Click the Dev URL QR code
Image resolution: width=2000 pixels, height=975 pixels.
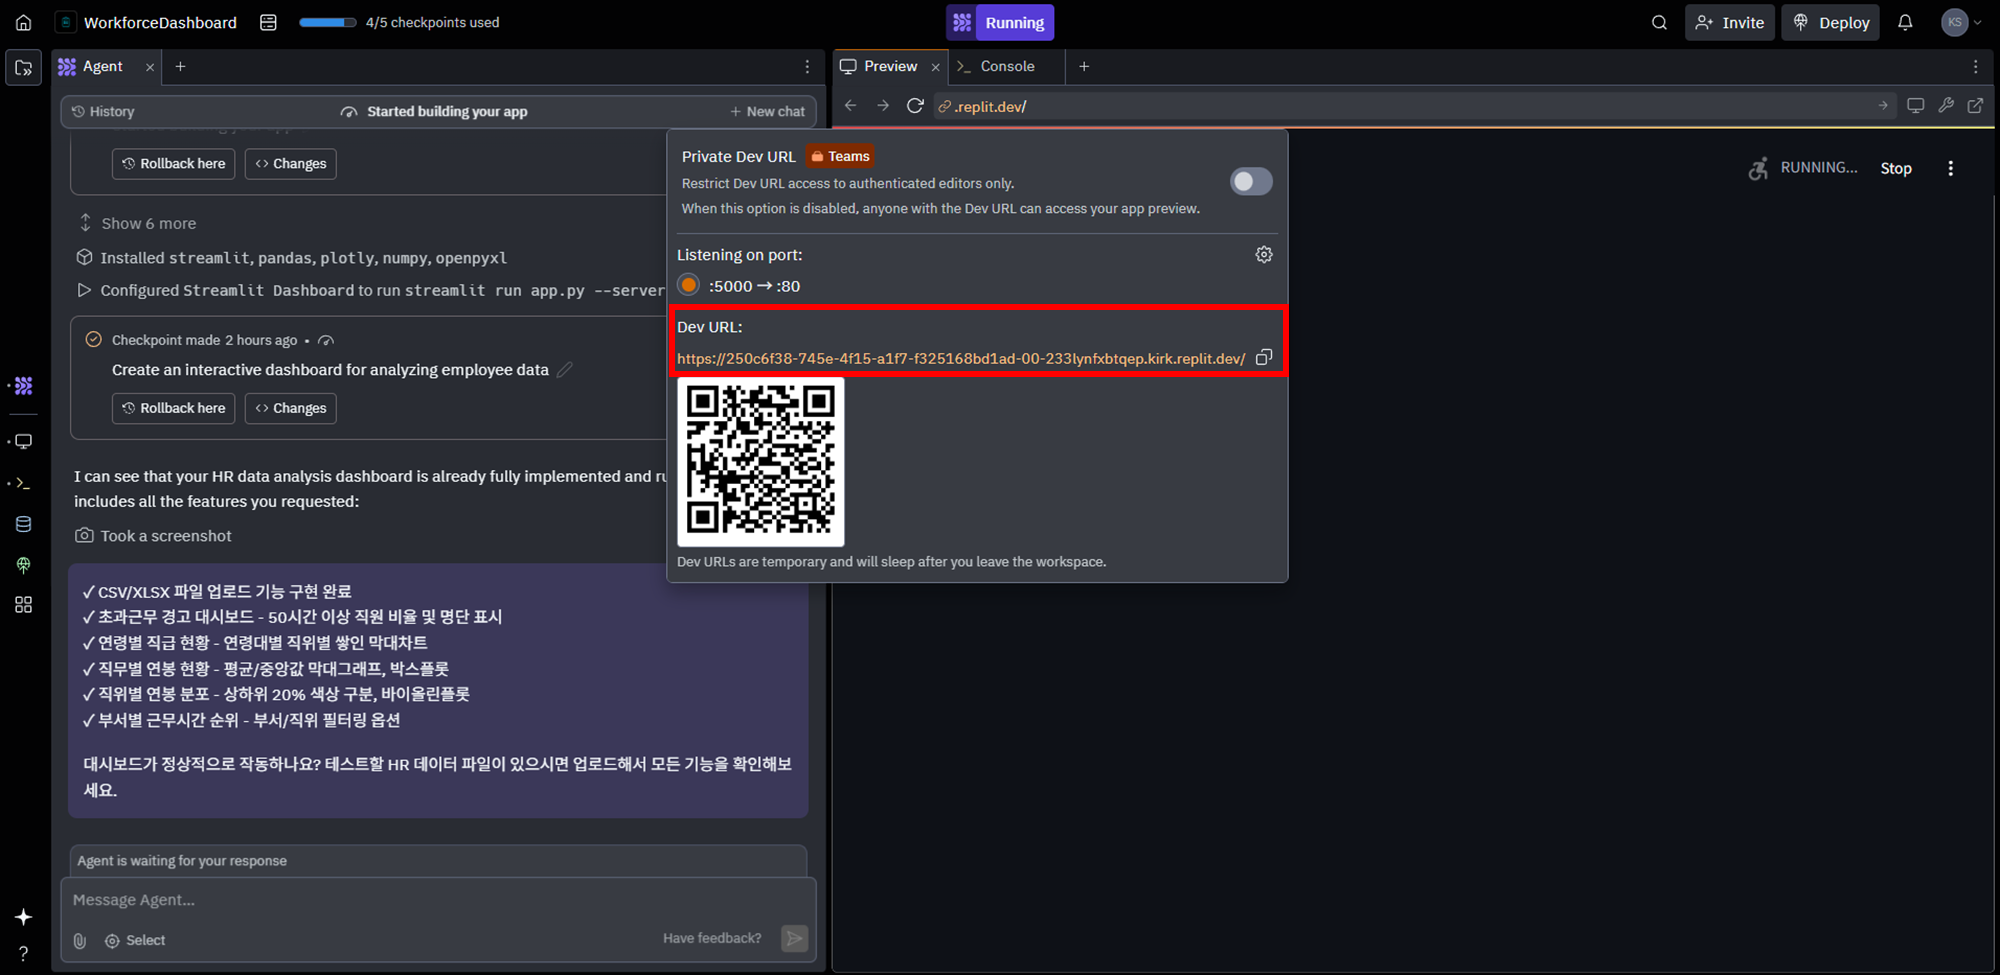tap(761, 461)
